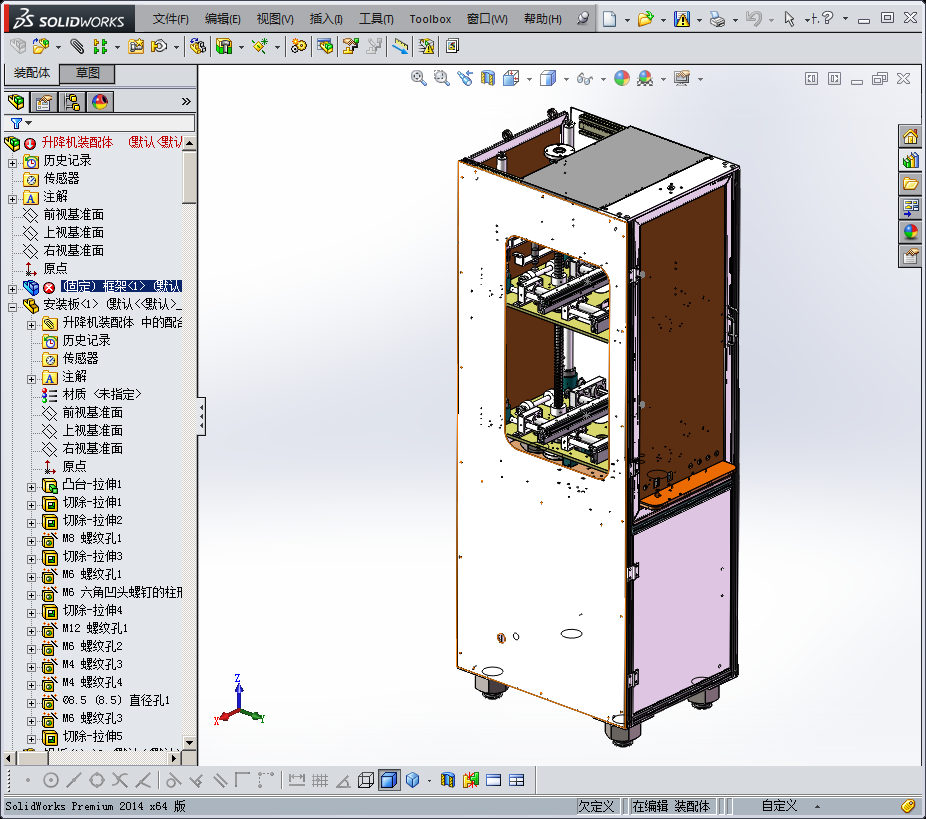Expand the M12 螺纹孔1 feature node
This screenshot has height=819, width=926.
point(31,631)
